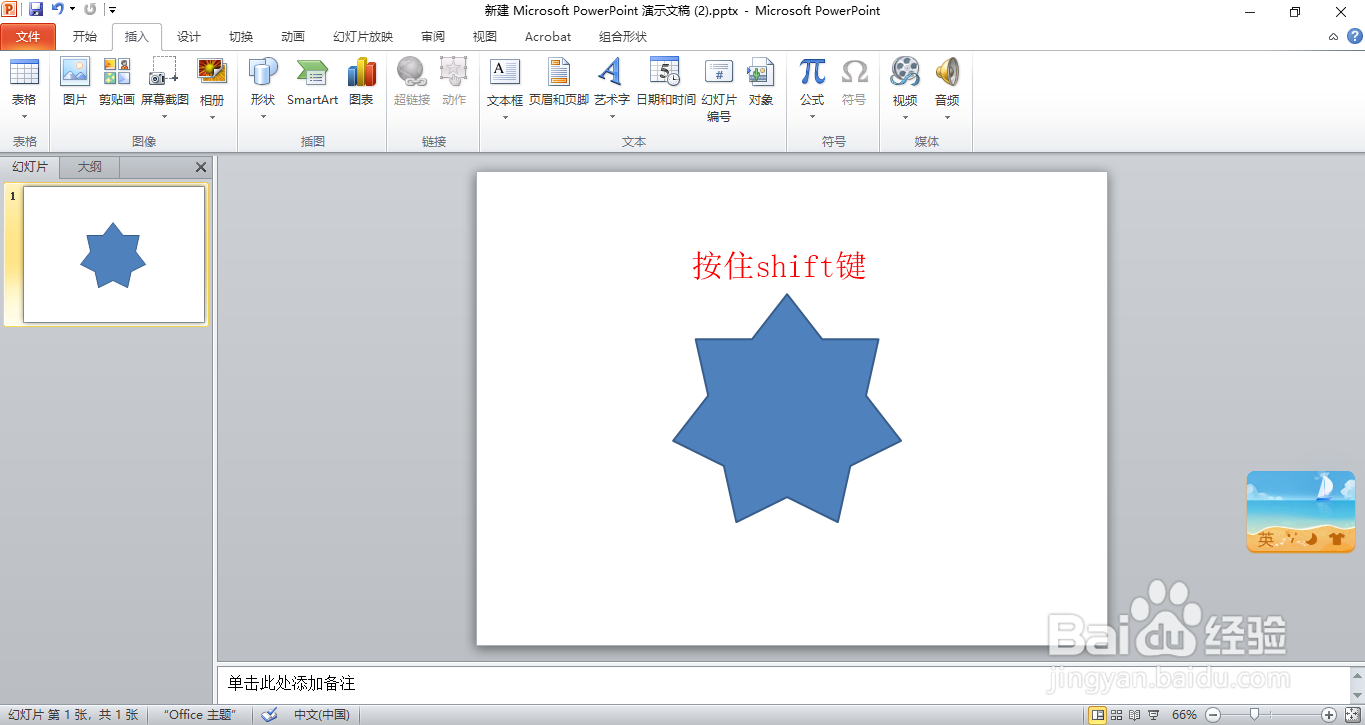Image resolution: width=1365 pixels, height=725 pixels.
Task: Open the 设计 (Design) ribbon tab
Action: click(188, 36)
